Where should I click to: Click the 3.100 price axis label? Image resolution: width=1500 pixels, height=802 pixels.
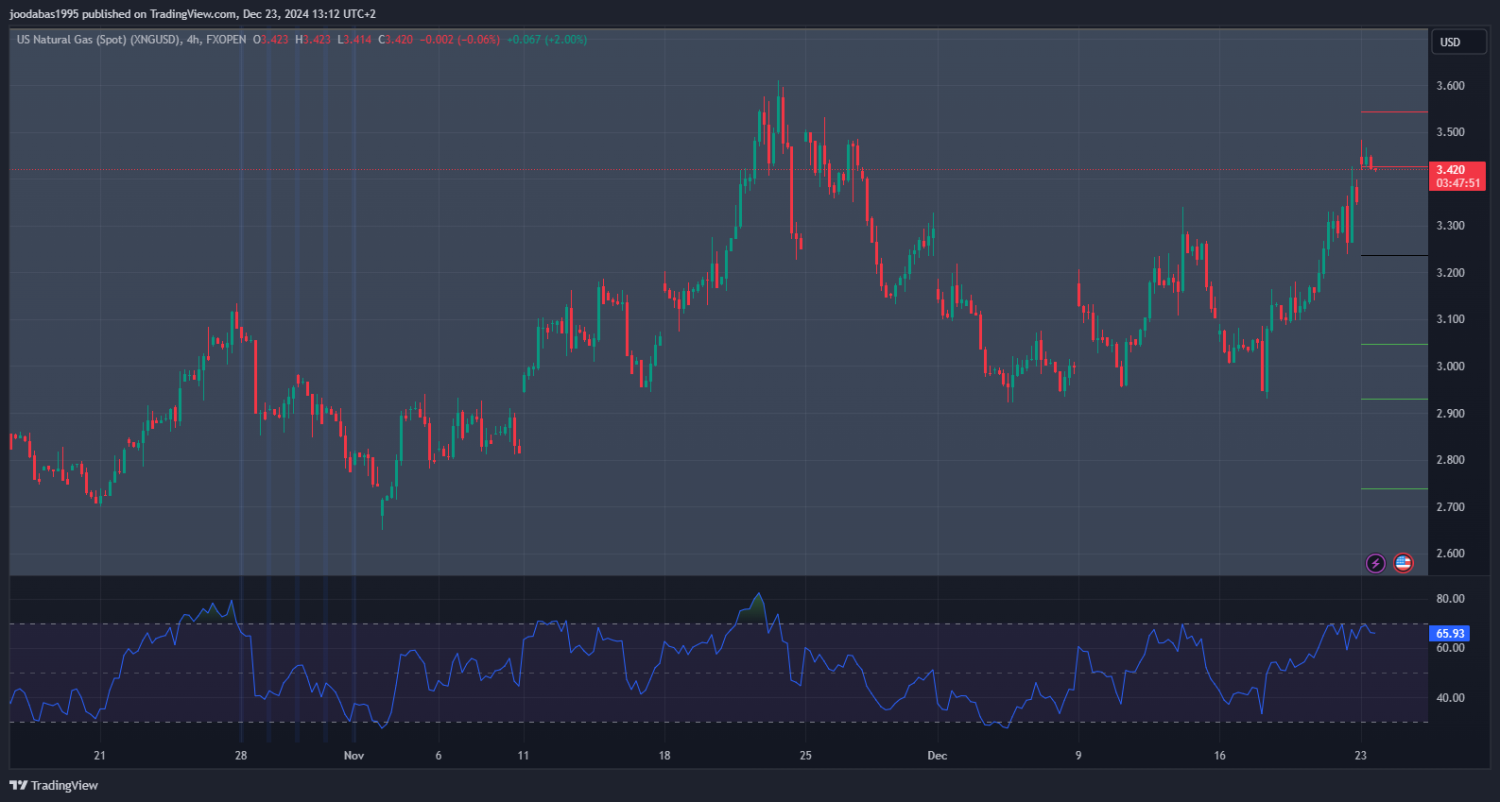1450,320
